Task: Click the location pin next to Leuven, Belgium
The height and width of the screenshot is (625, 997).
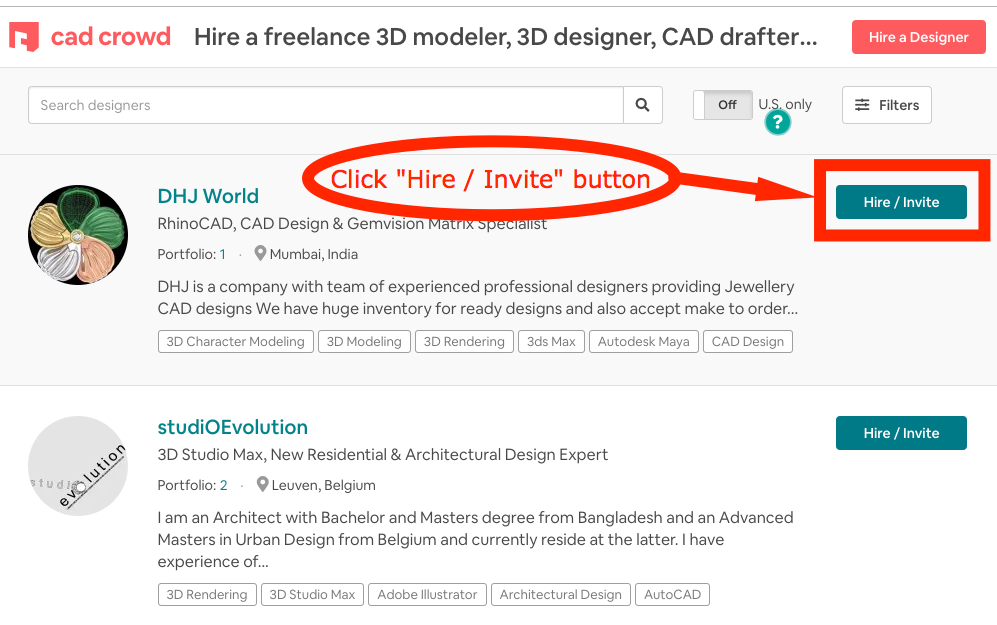Action: 262,485
